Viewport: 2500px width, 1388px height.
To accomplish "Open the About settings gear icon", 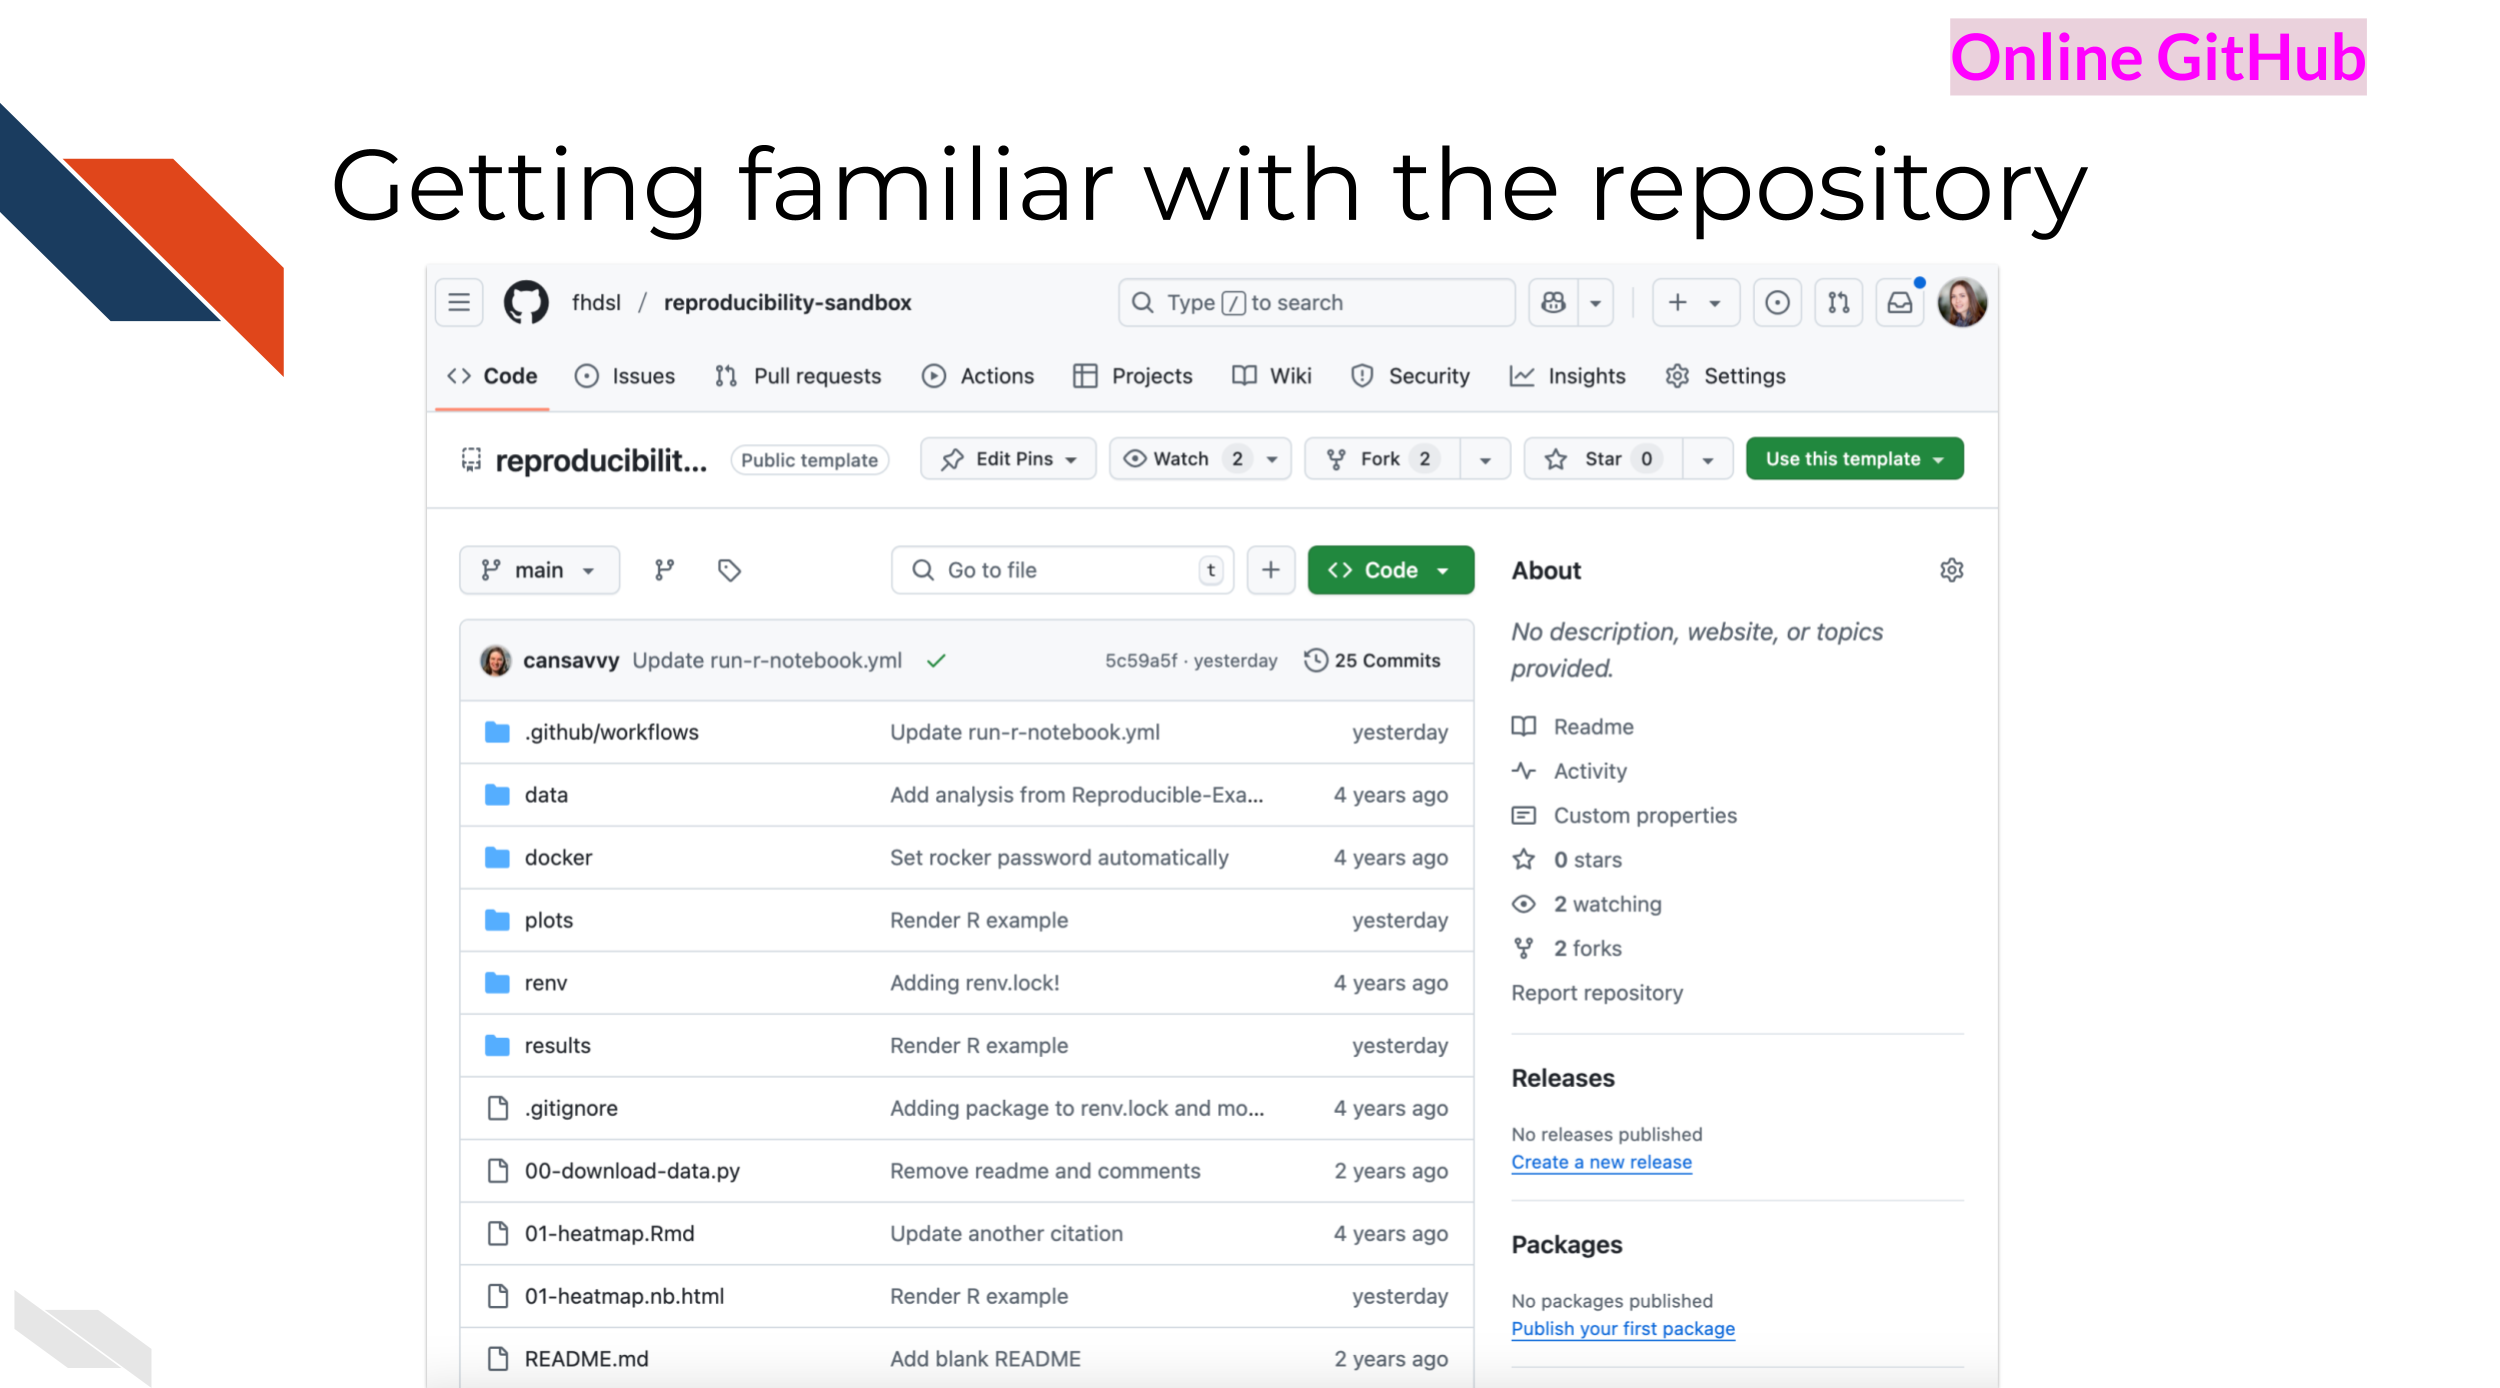I will coord(1951,570).
